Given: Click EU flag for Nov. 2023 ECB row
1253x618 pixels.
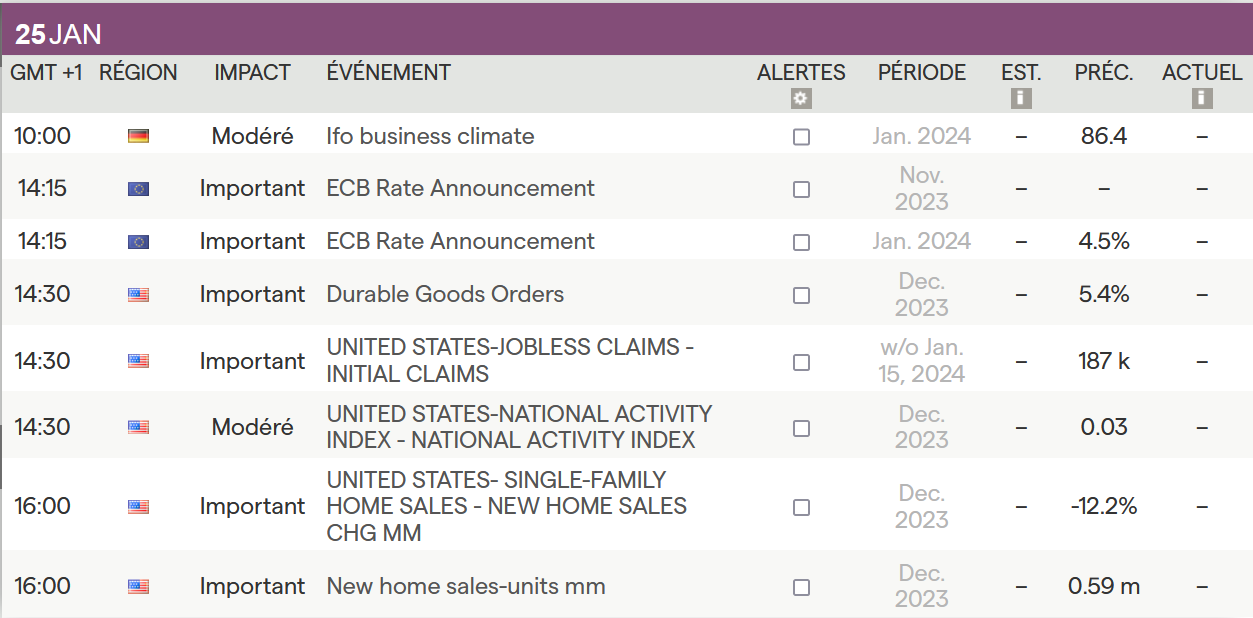Looking at the screenshot, I should click(138, 188).
